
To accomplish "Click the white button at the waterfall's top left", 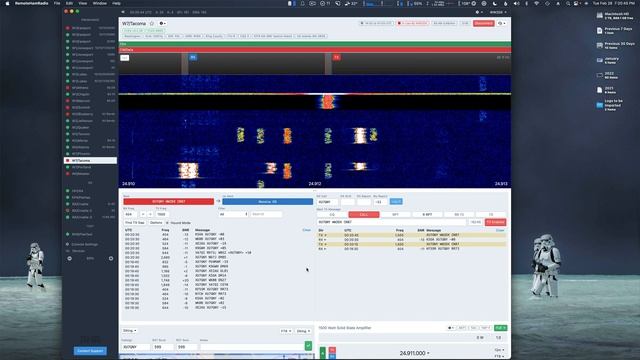I will [125, 58].
